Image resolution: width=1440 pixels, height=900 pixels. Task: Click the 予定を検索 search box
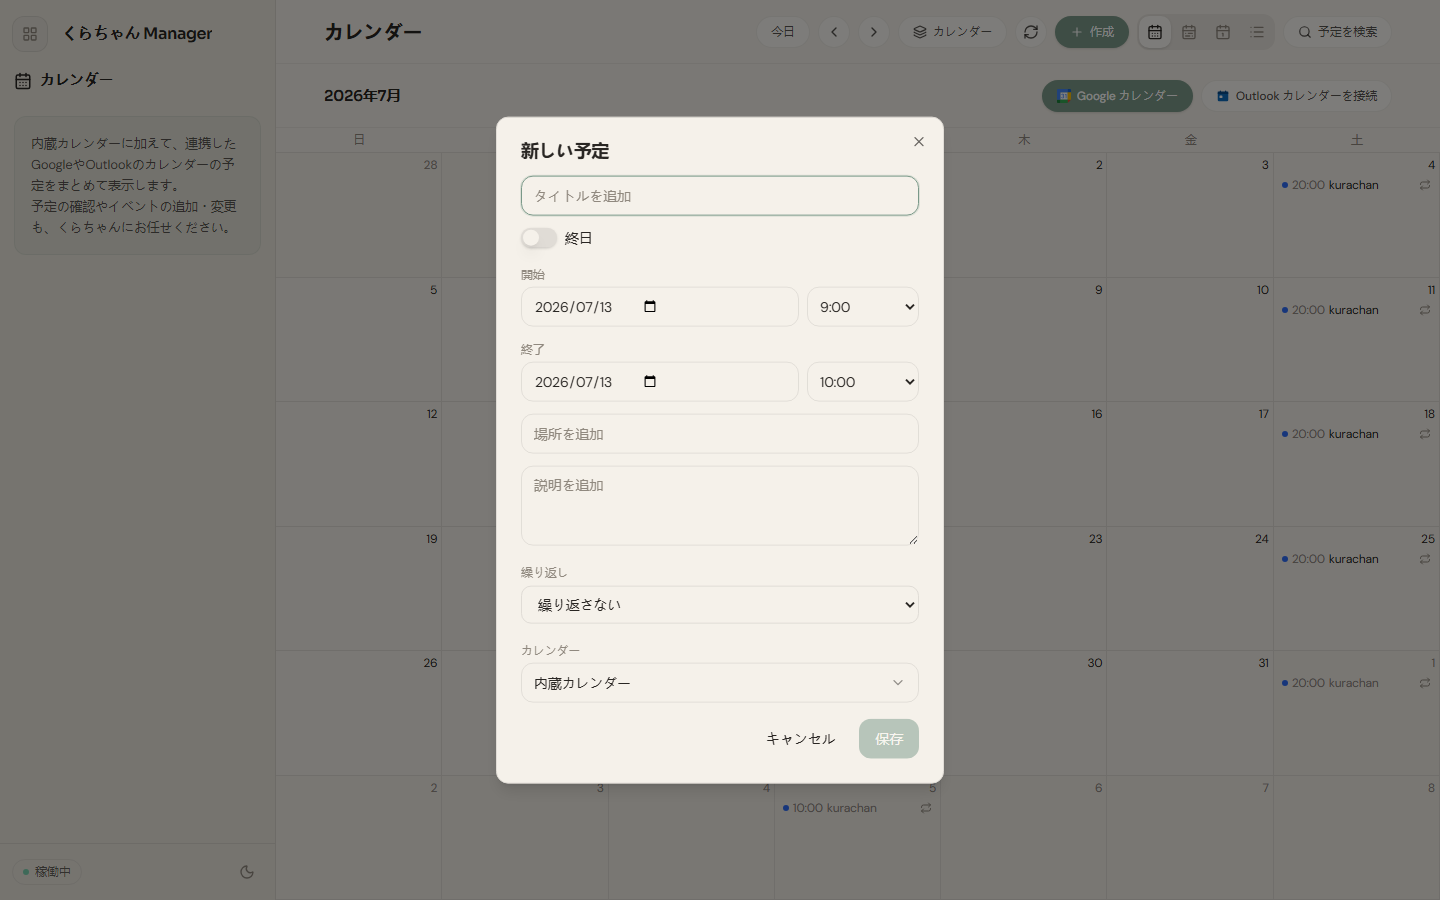pos(1338,32)
